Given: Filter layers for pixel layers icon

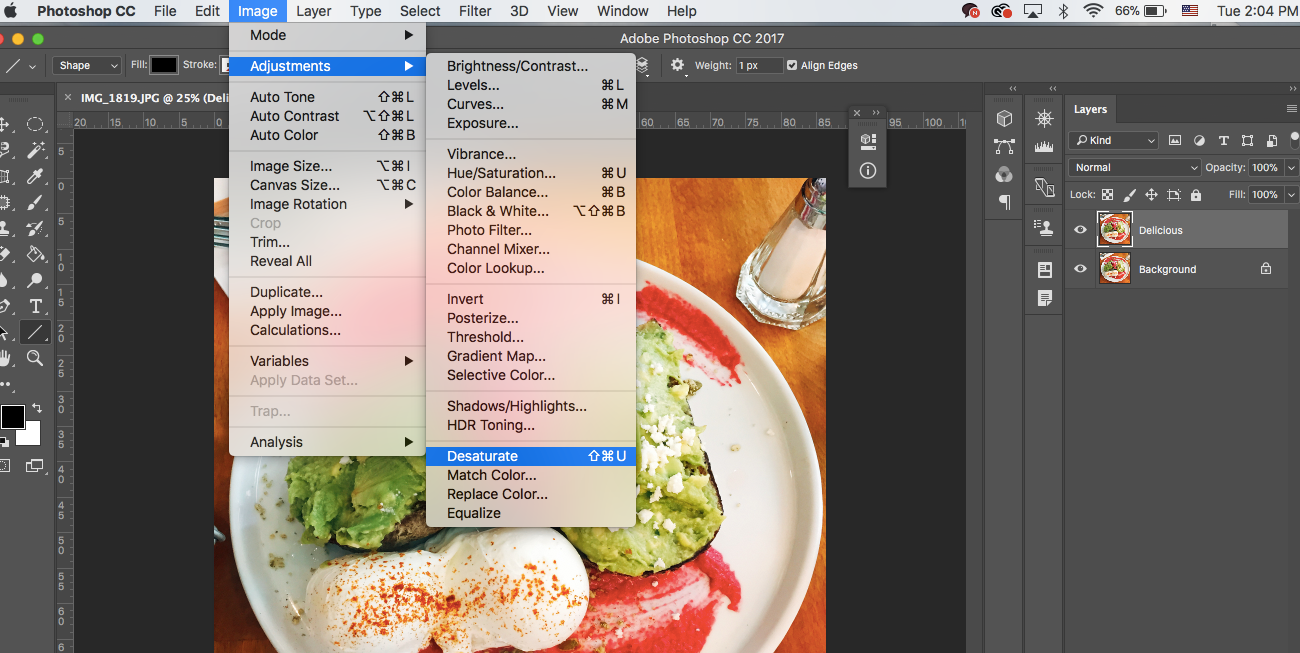Looking at the screenshot, I should tap(1175, 141).
